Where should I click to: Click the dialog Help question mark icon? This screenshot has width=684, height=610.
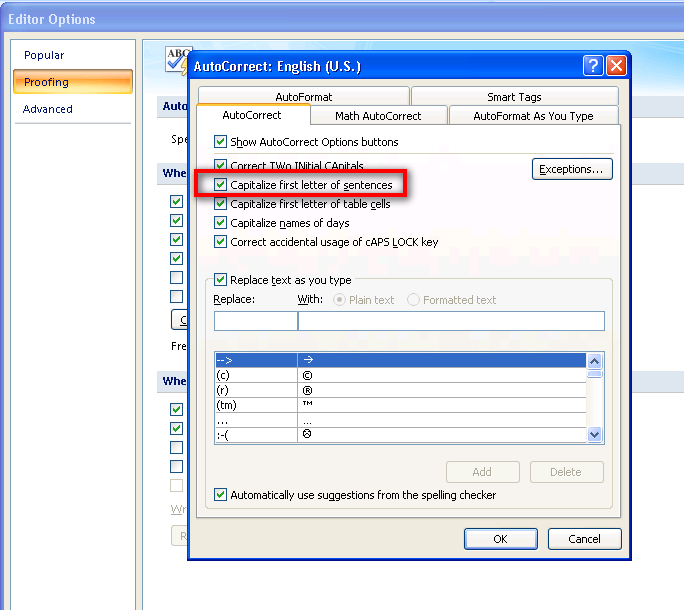(x=594, y=66)
